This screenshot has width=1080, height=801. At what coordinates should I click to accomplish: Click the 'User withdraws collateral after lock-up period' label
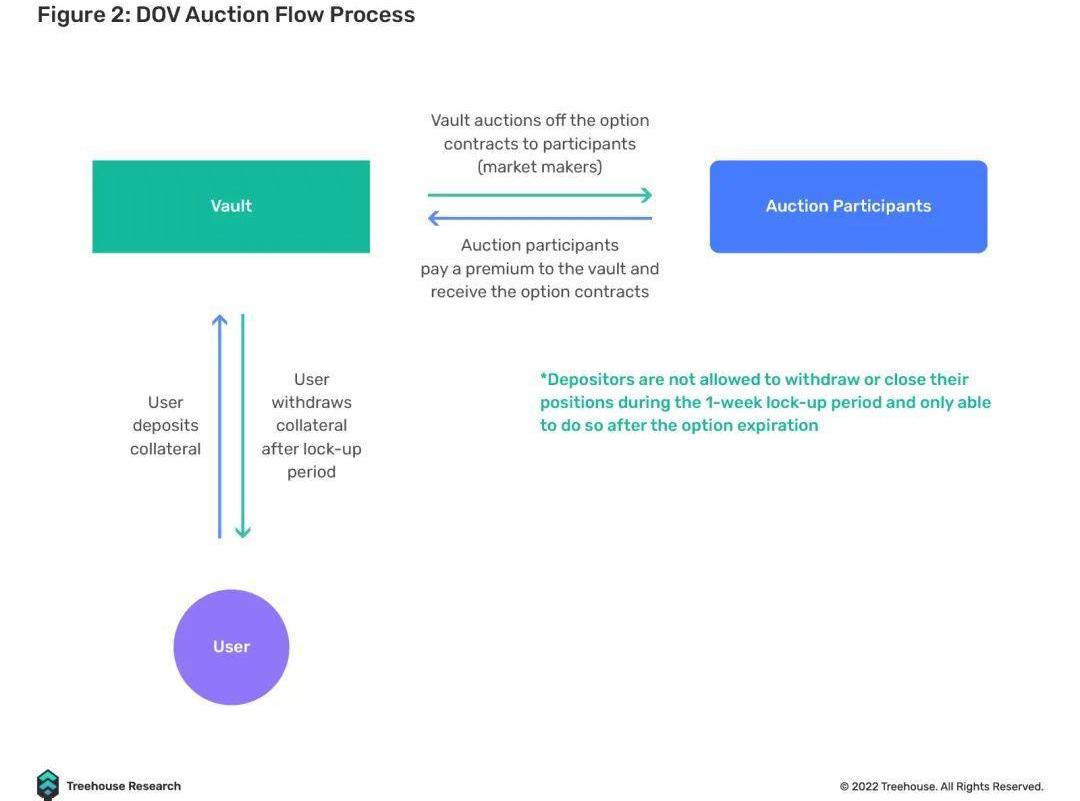[311, 426]
